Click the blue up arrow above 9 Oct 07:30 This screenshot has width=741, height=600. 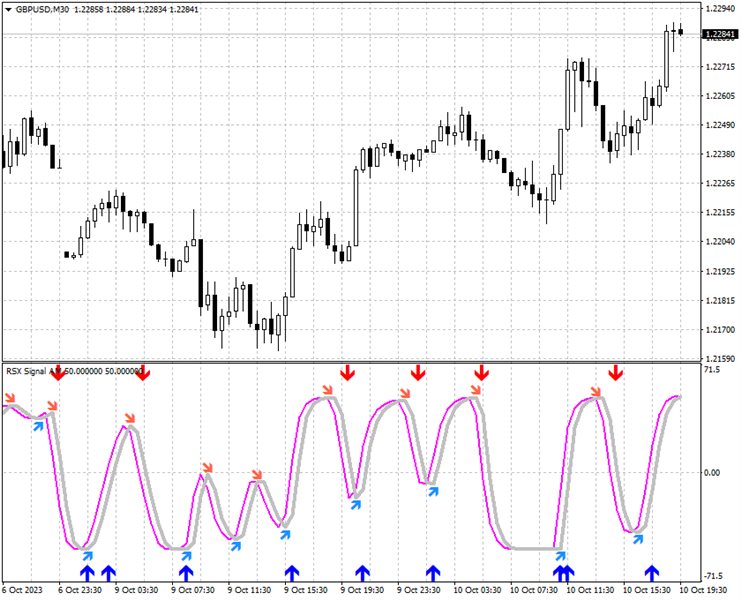pos(186,573)
